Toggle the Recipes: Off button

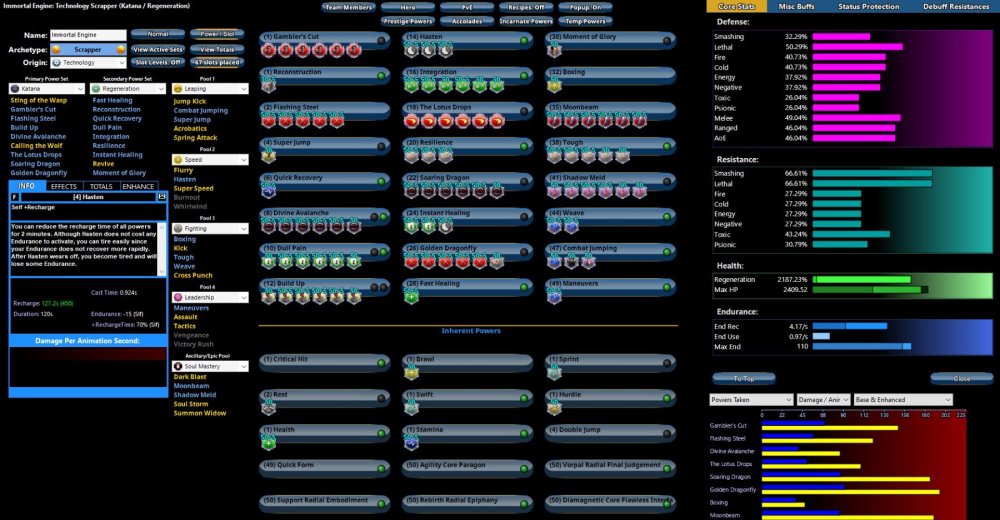(525, 7)
